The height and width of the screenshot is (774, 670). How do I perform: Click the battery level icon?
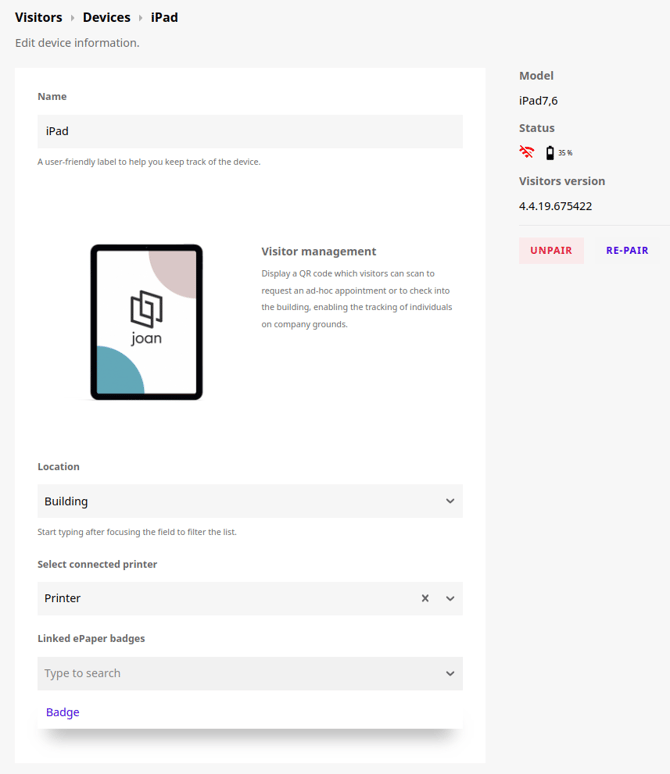click(x=550, y=153)
